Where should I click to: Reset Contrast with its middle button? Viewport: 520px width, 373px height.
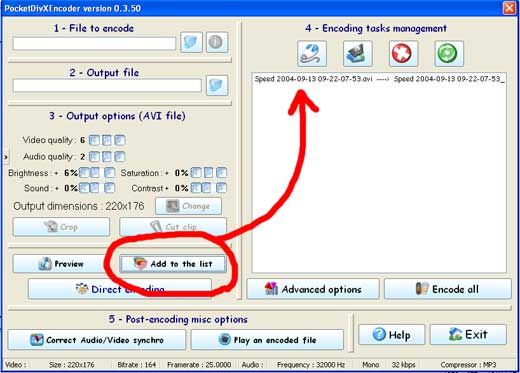point(207,188)
